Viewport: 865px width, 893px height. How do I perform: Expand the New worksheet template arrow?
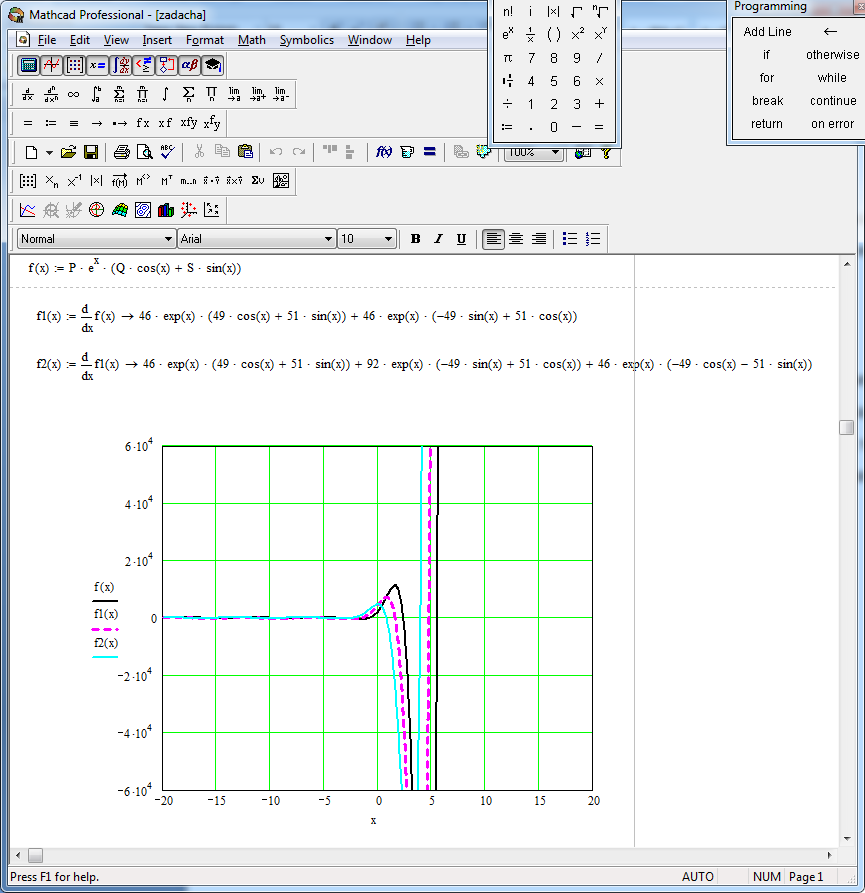click(50, 153)
